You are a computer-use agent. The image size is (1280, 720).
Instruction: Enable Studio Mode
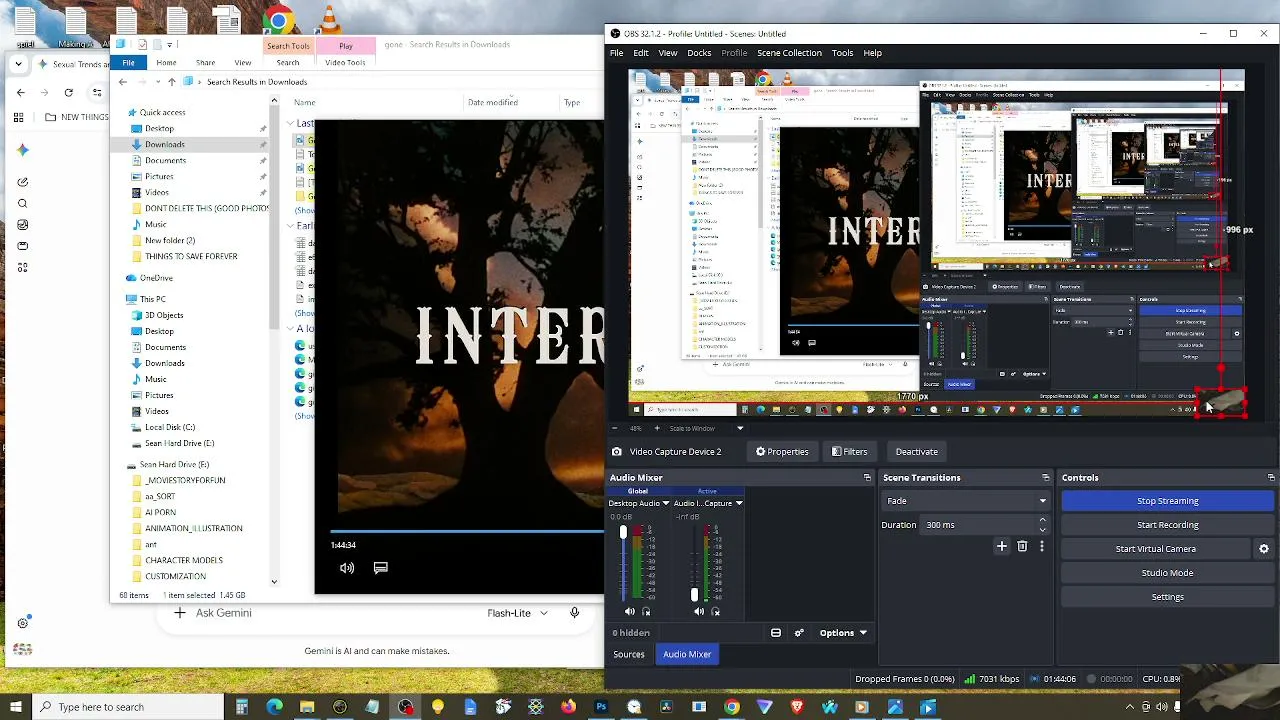click(1168, 573)
